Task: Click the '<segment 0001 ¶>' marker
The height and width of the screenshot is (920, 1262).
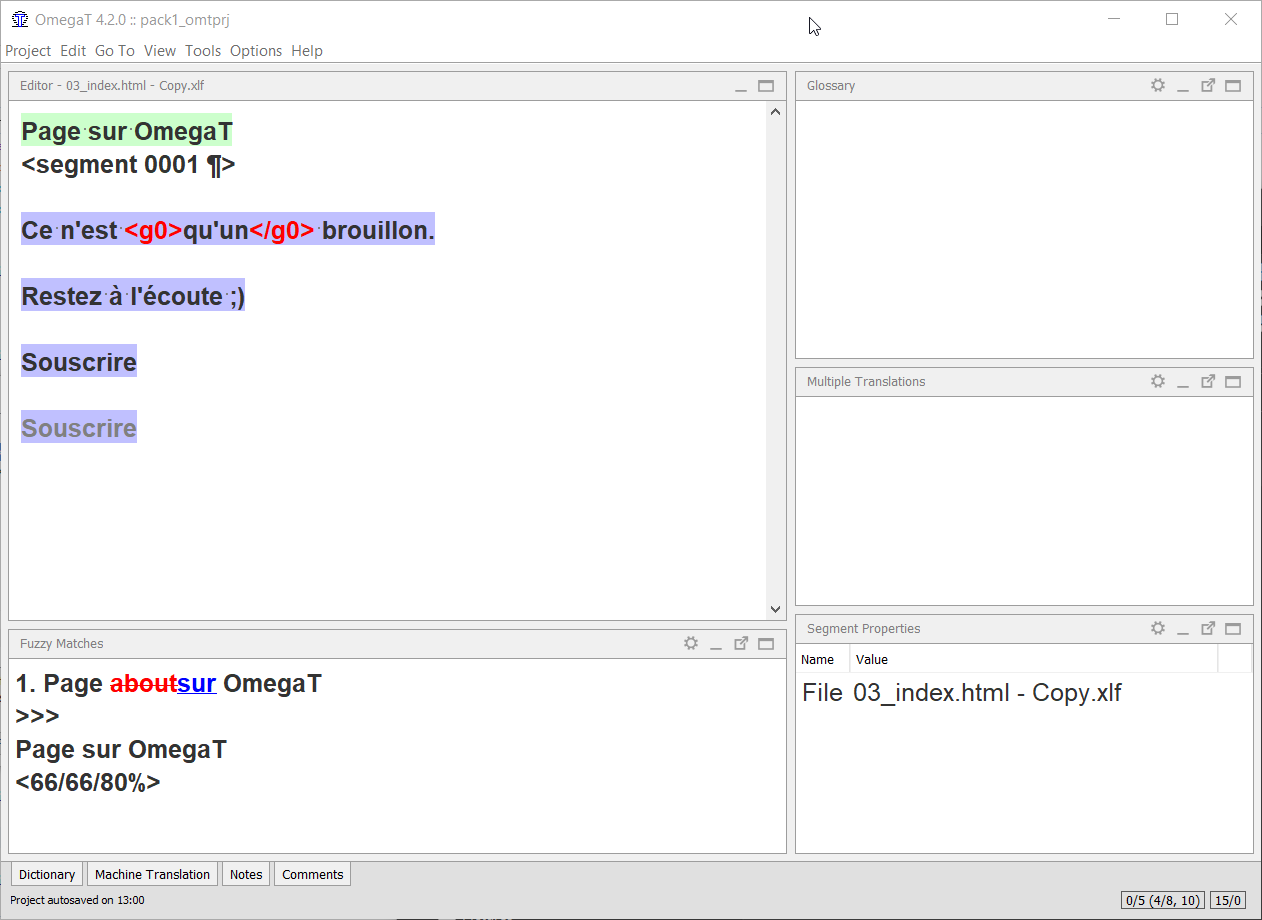Action: (x=128, y=164)
